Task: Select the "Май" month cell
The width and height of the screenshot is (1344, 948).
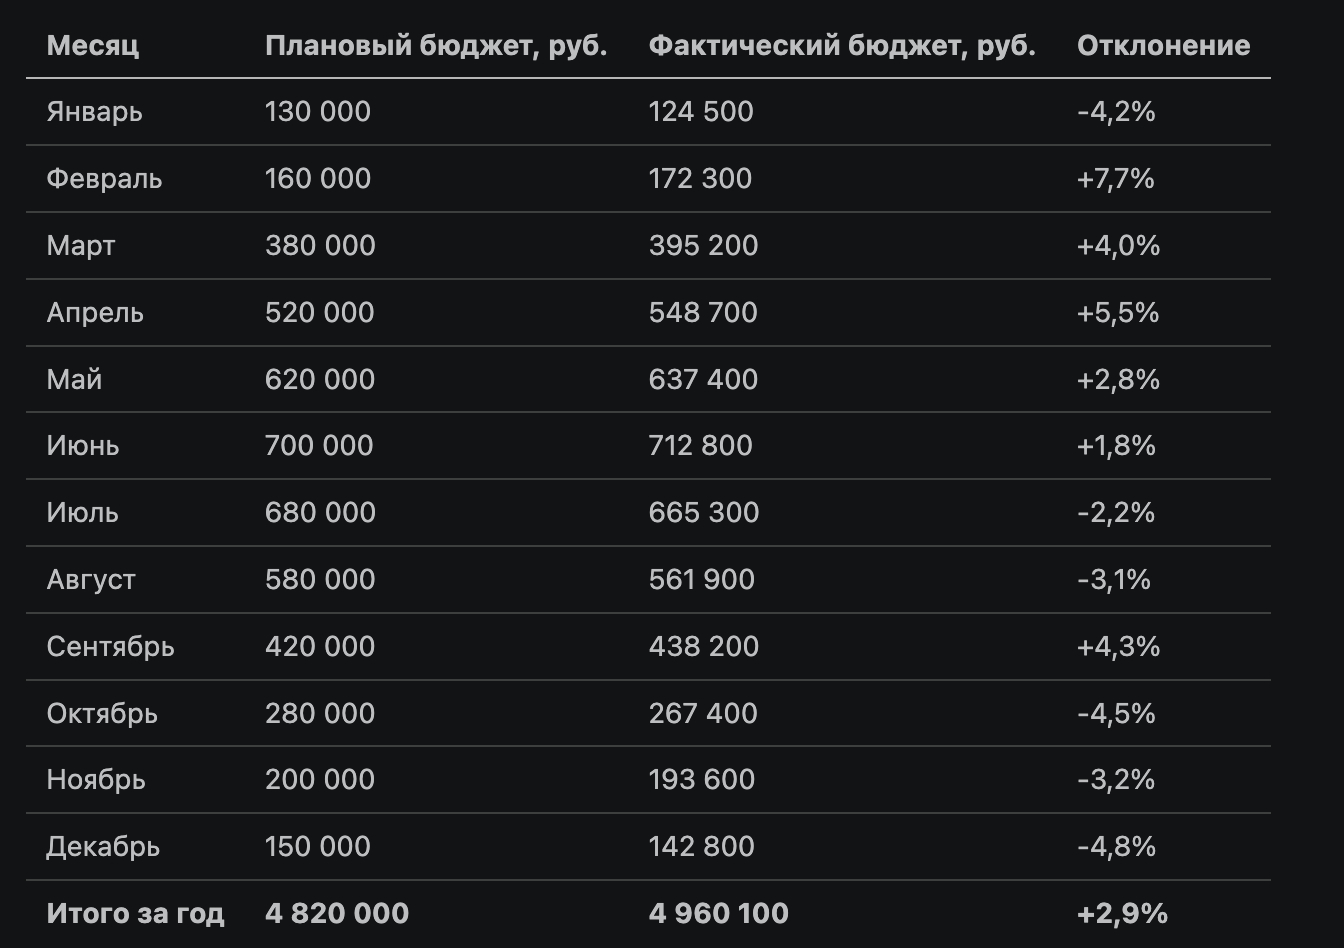Action: click(x=74, y=380)
